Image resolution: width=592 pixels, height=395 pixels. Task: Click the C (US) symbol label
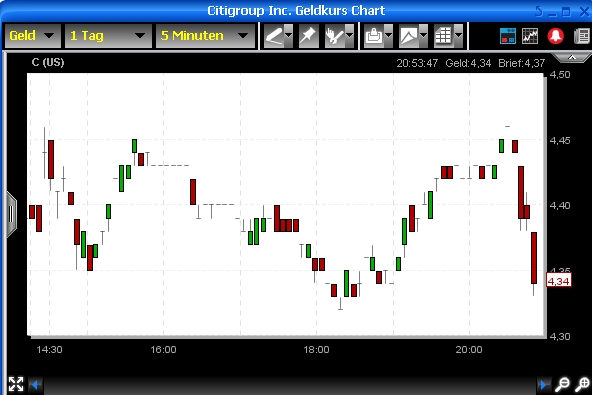48,62
